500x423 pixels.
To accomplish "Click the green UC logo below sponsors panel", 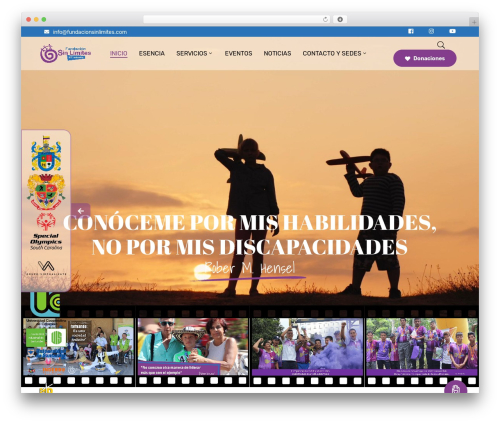I will pos(45,304).
